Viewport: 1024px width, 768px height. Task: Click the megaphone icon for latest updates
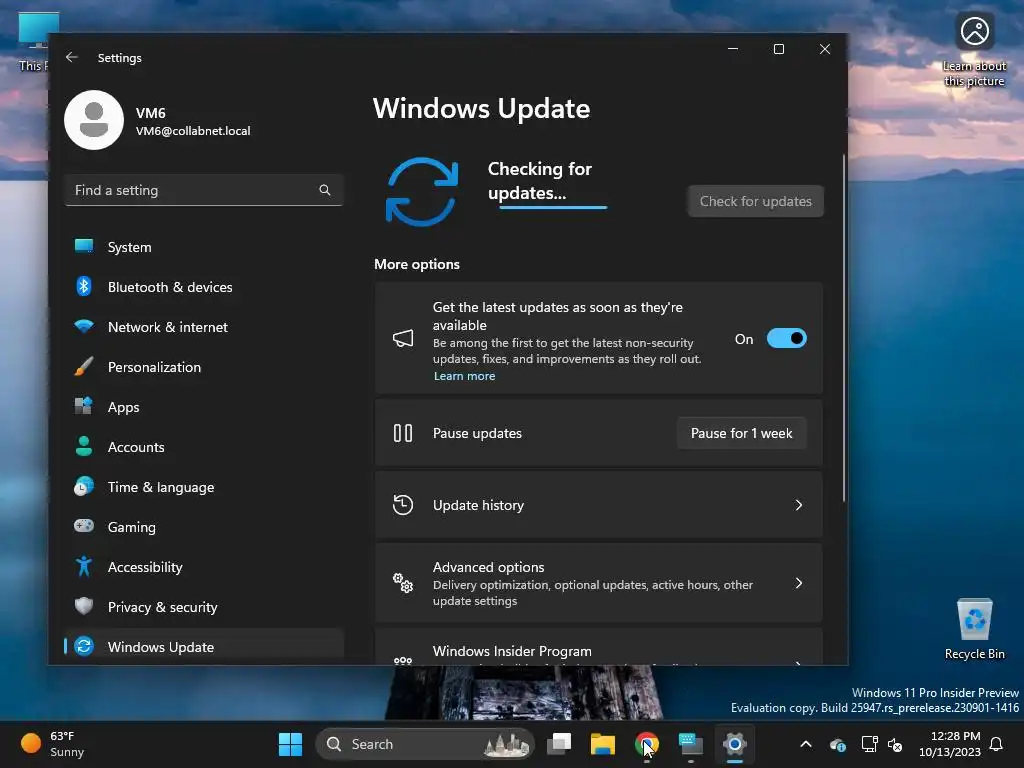[x=403, y=338]
